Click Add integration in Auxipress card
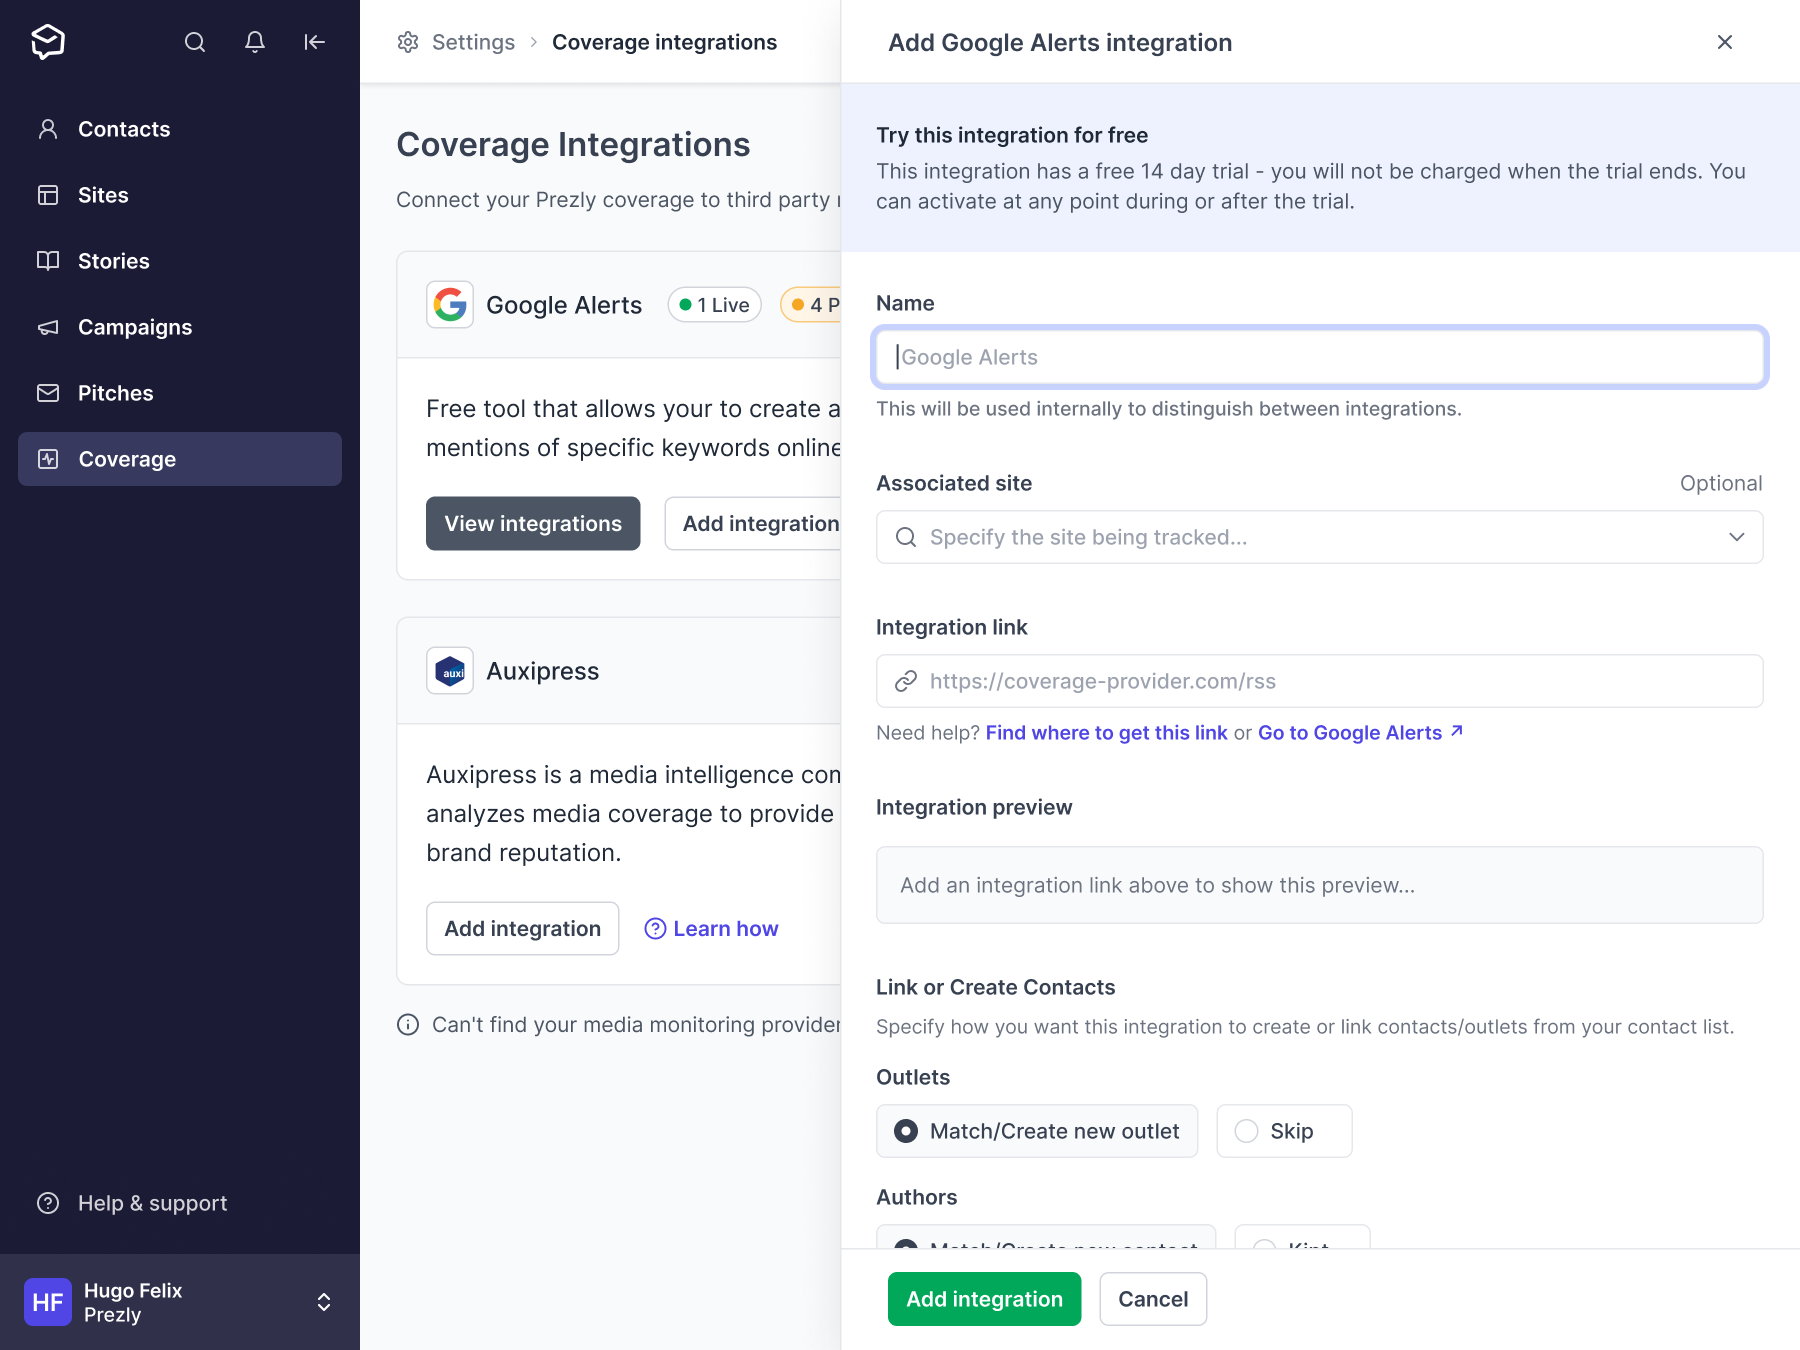Screen dimensions: 1800x1350 point(523,929)
